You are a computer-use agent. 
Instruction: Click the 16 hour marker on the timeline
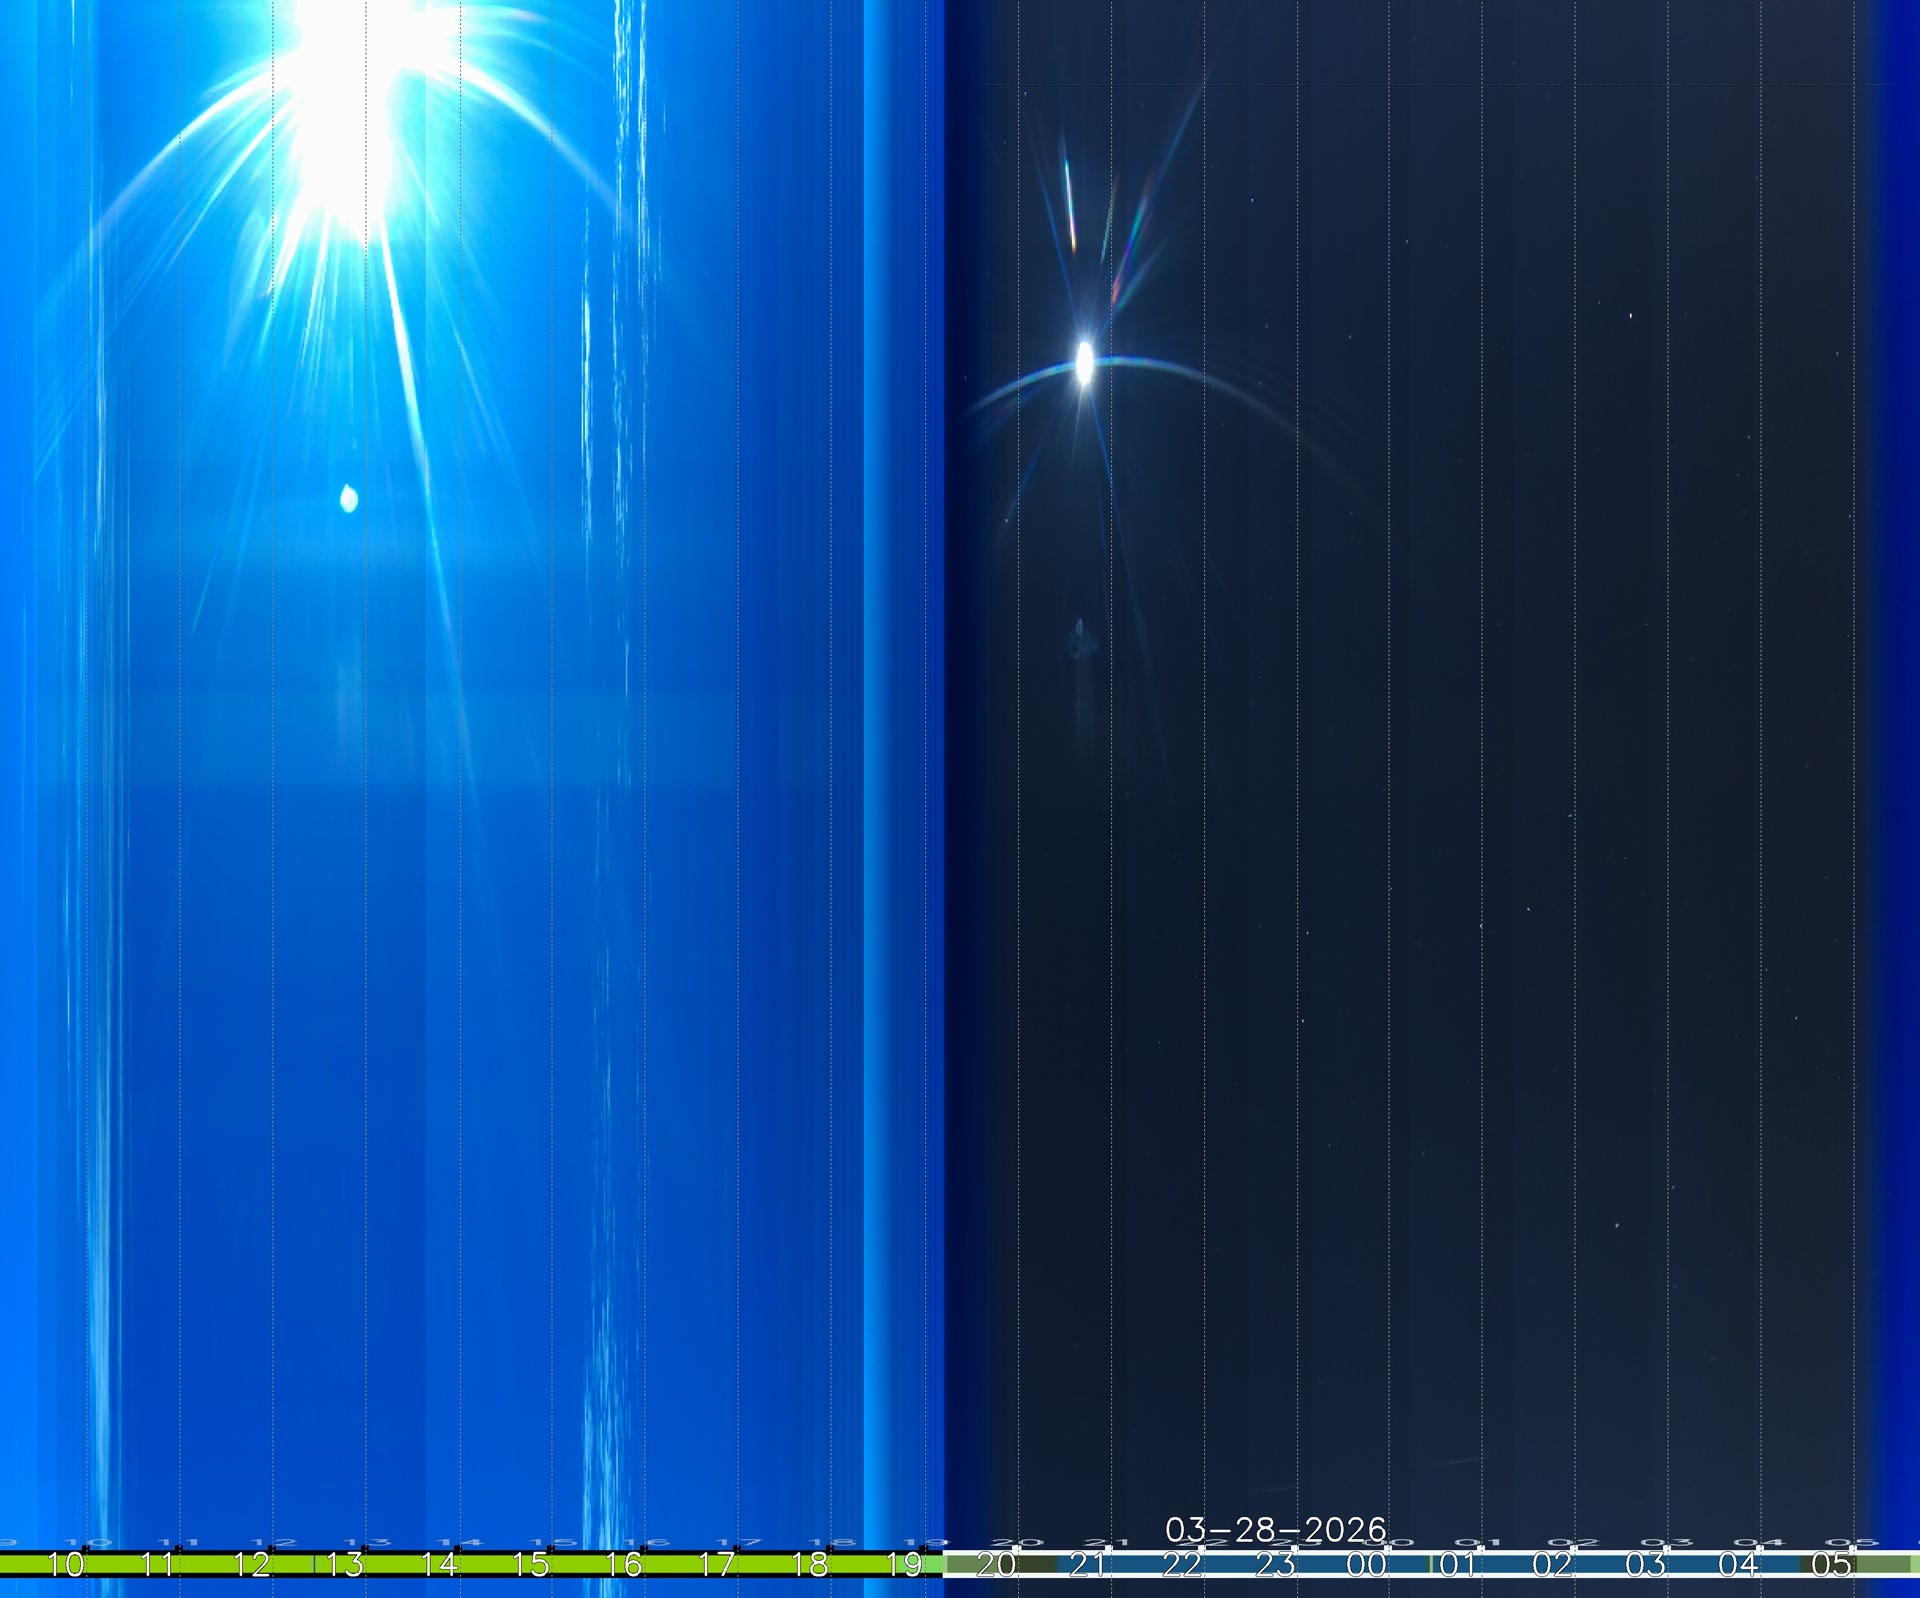point(624,1564)
